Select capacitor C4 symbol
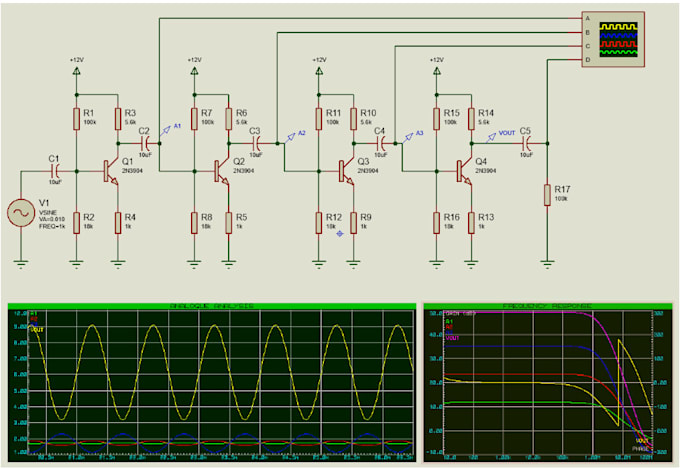 coord(381,143)
